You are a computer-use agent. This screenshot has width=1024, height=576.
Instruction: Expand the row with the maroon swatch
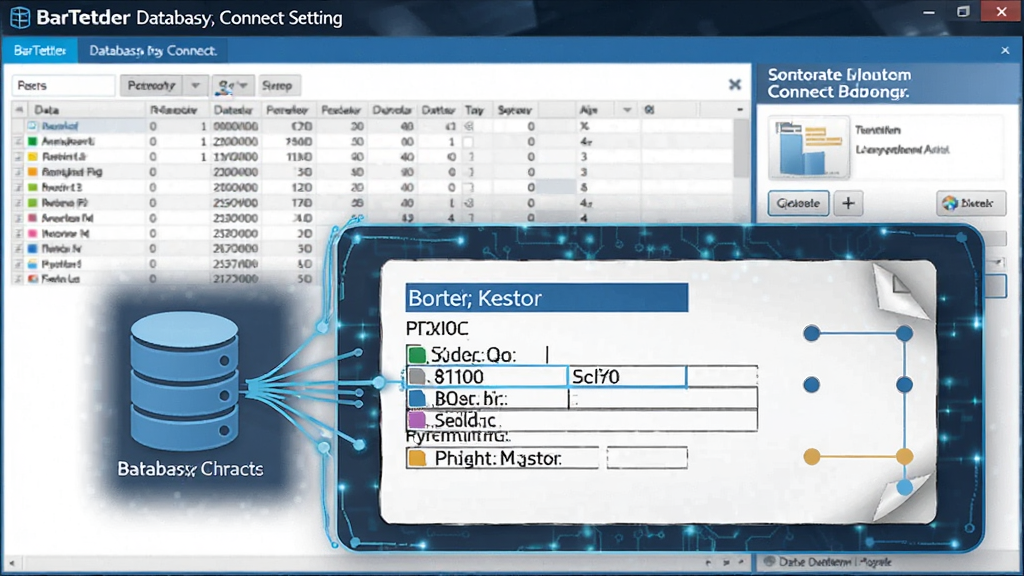[x=18, y=218]
